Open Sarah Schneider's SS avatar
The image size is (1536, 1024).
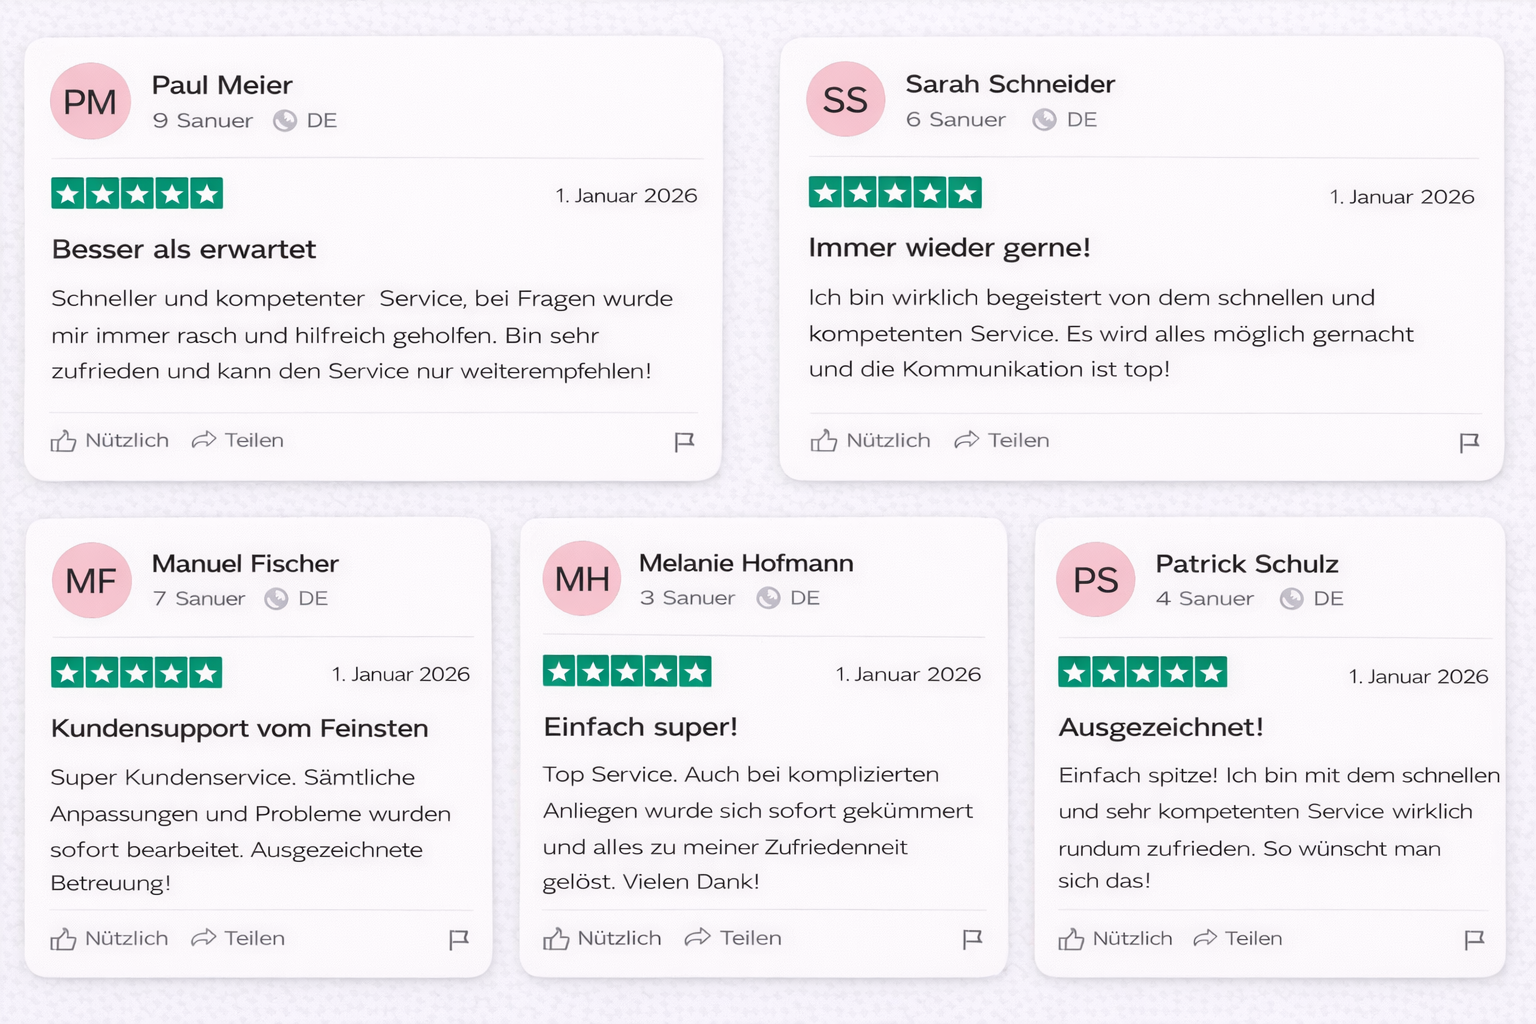845,100
